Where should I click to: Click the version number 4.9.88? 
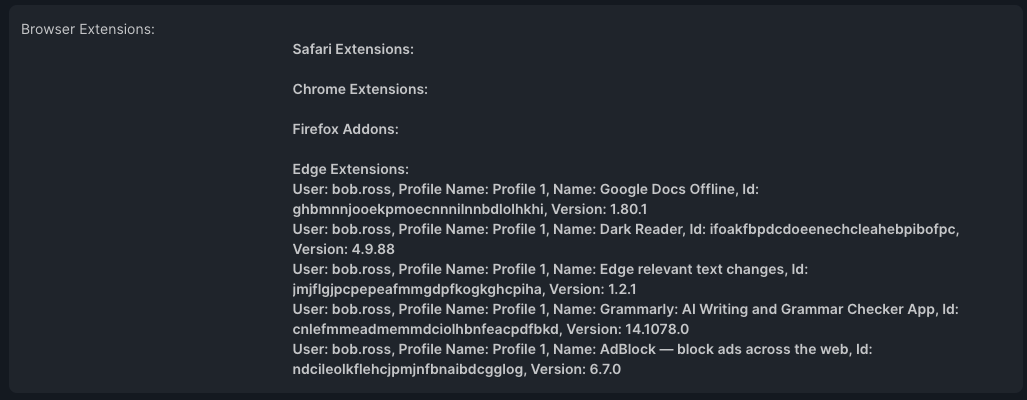[373, 249]
